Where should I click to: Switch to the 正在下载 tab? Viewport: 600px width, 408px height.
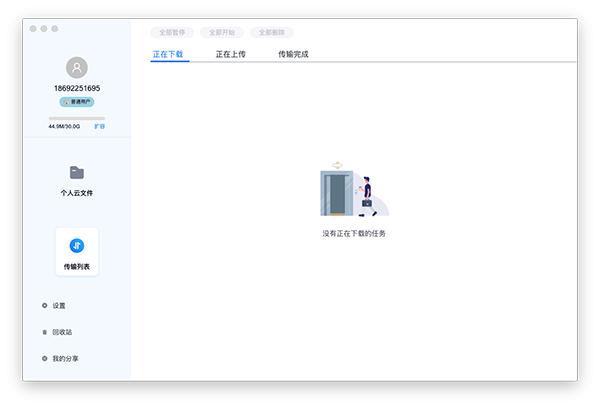pyautogui.click(x=168, y=54)
